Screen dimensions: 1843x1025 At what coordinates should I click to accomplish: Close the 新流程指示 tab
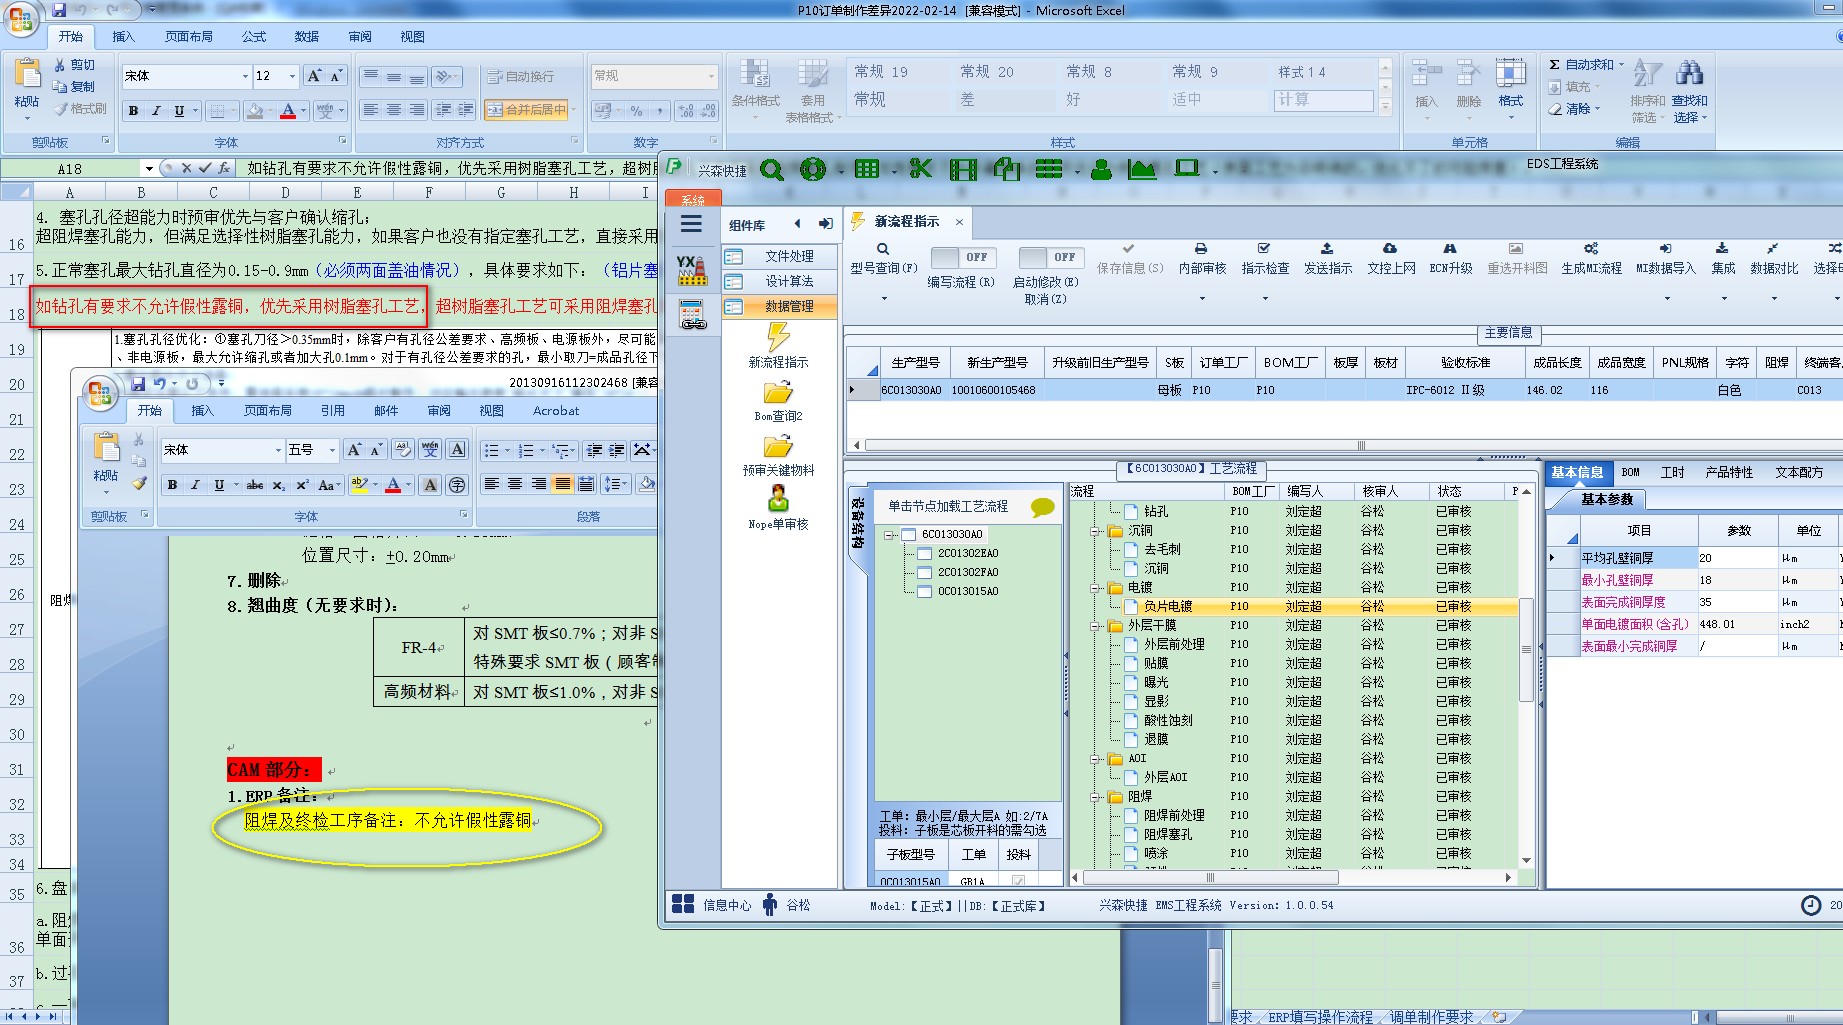959,222
